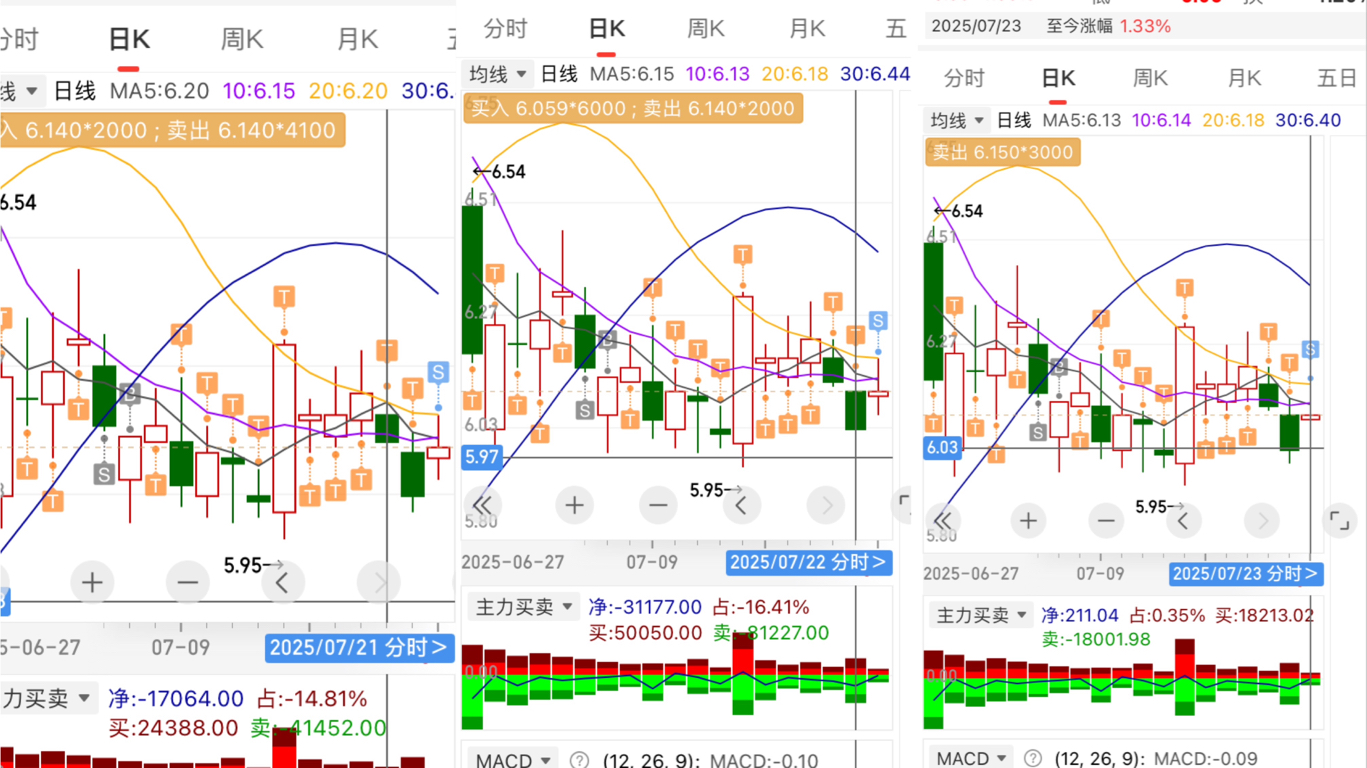Expand 2025/07/23 chart to fullscreen
Image resolution: width=1367 pixels, height=768 pixels.
[1338, 520]
